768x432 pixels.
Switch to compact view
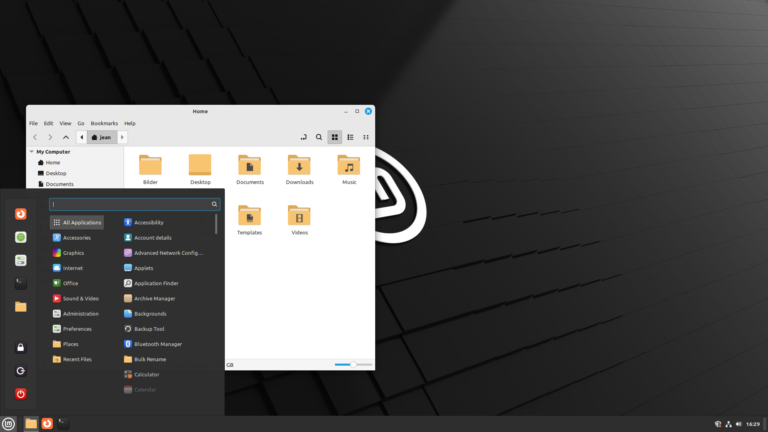(x=366, y=137)
